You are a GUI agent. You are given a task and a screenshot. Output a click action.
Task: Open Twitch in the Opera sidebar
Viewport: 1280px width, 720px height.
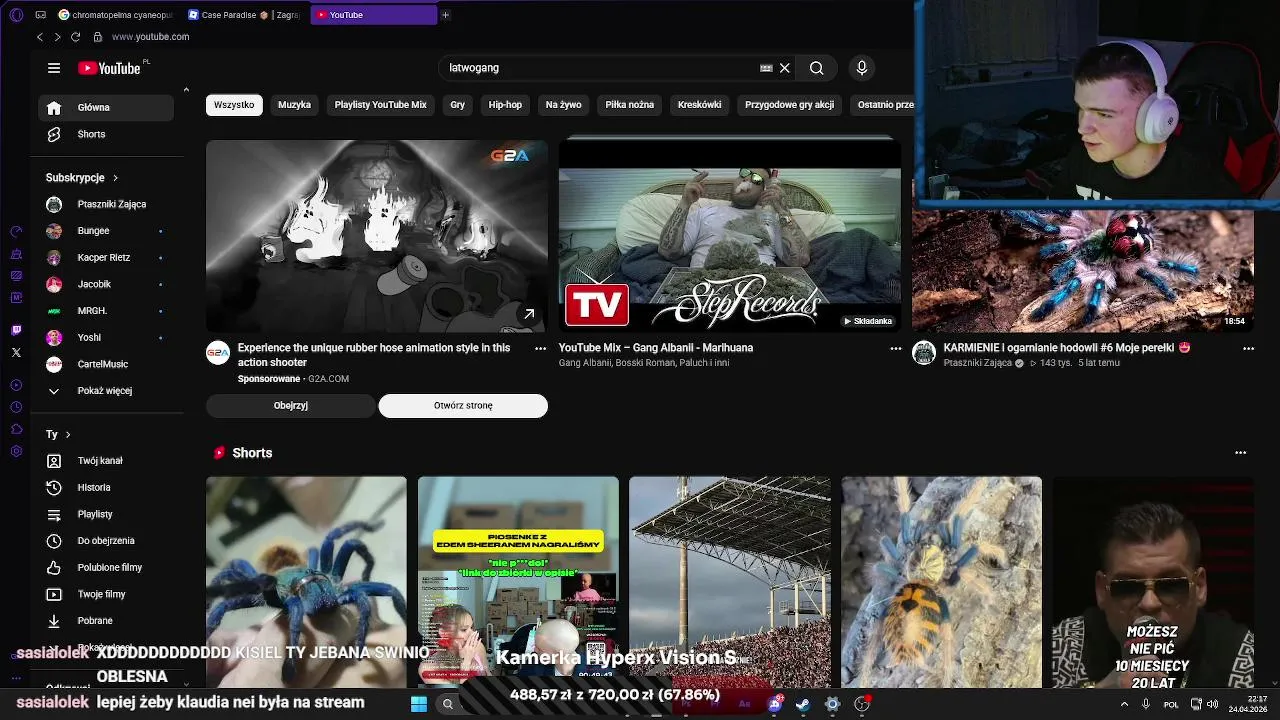pos(16,329)
